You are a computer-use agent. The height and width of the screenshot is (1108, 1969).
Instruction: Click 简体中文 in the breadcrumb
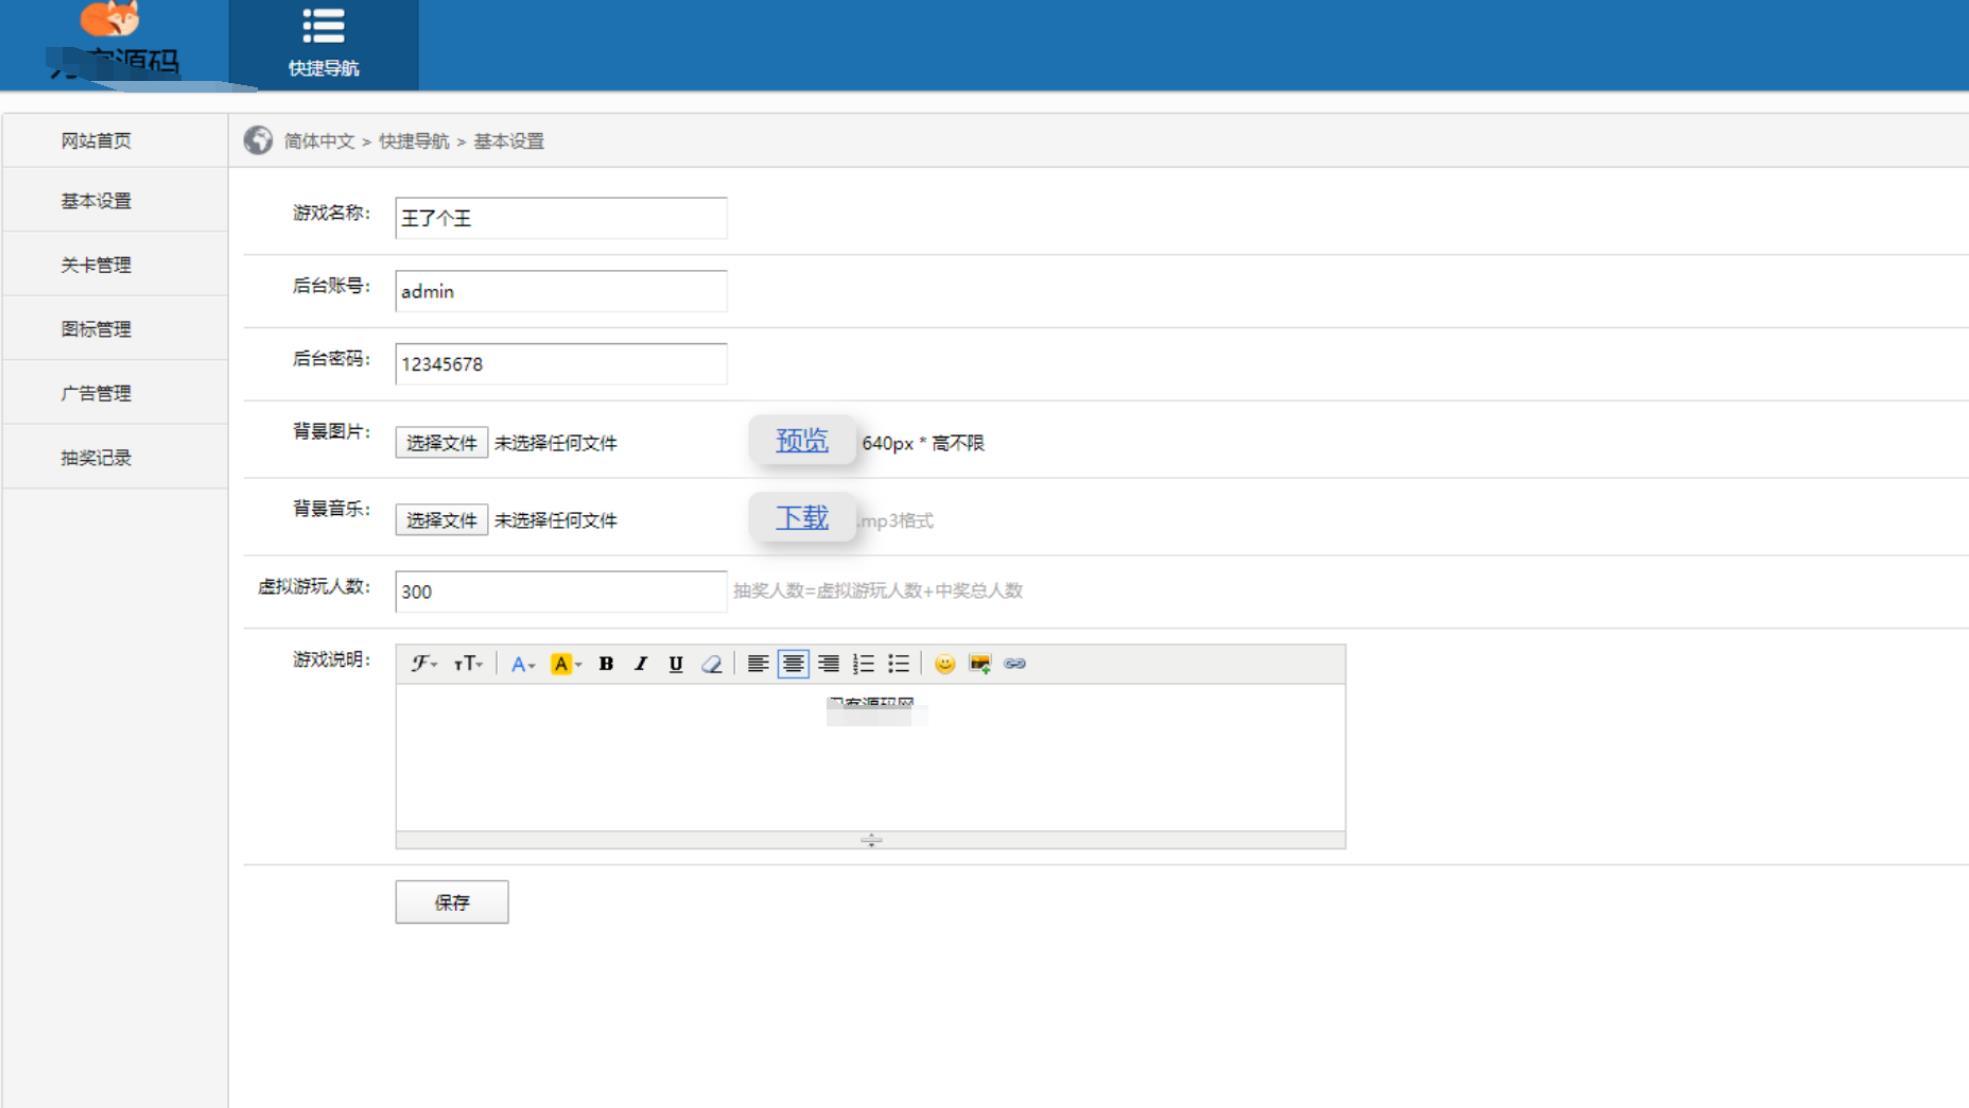[319, 141]
